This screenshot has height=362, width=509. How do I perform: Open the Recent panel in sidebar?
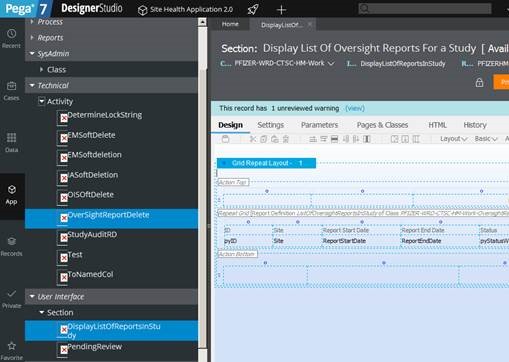11,38
